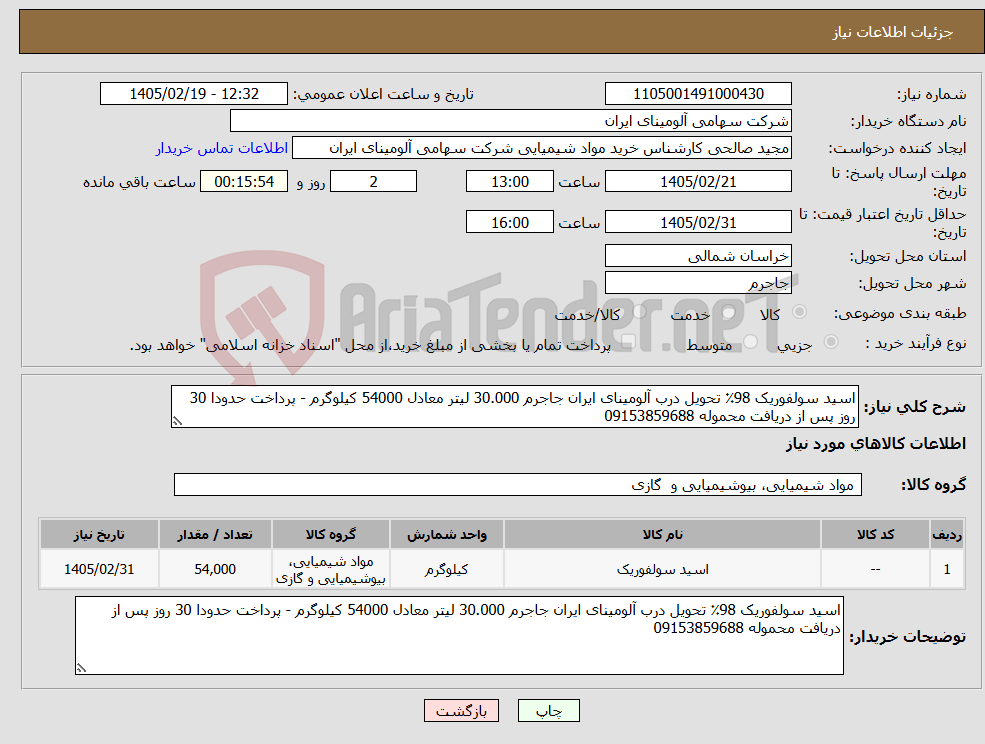Click the price validity date 1405/02/31 field

(698, 222)
